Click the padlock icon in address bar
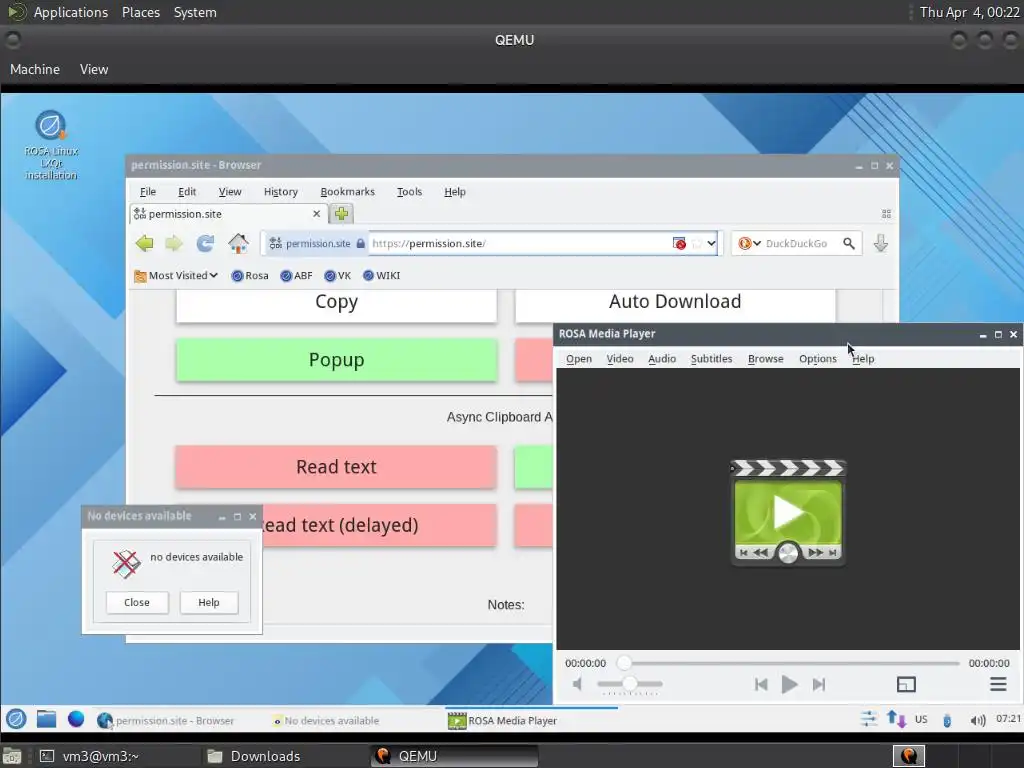Image resolution: width=1024 pixels, height=768 pixels. point(360,244)
